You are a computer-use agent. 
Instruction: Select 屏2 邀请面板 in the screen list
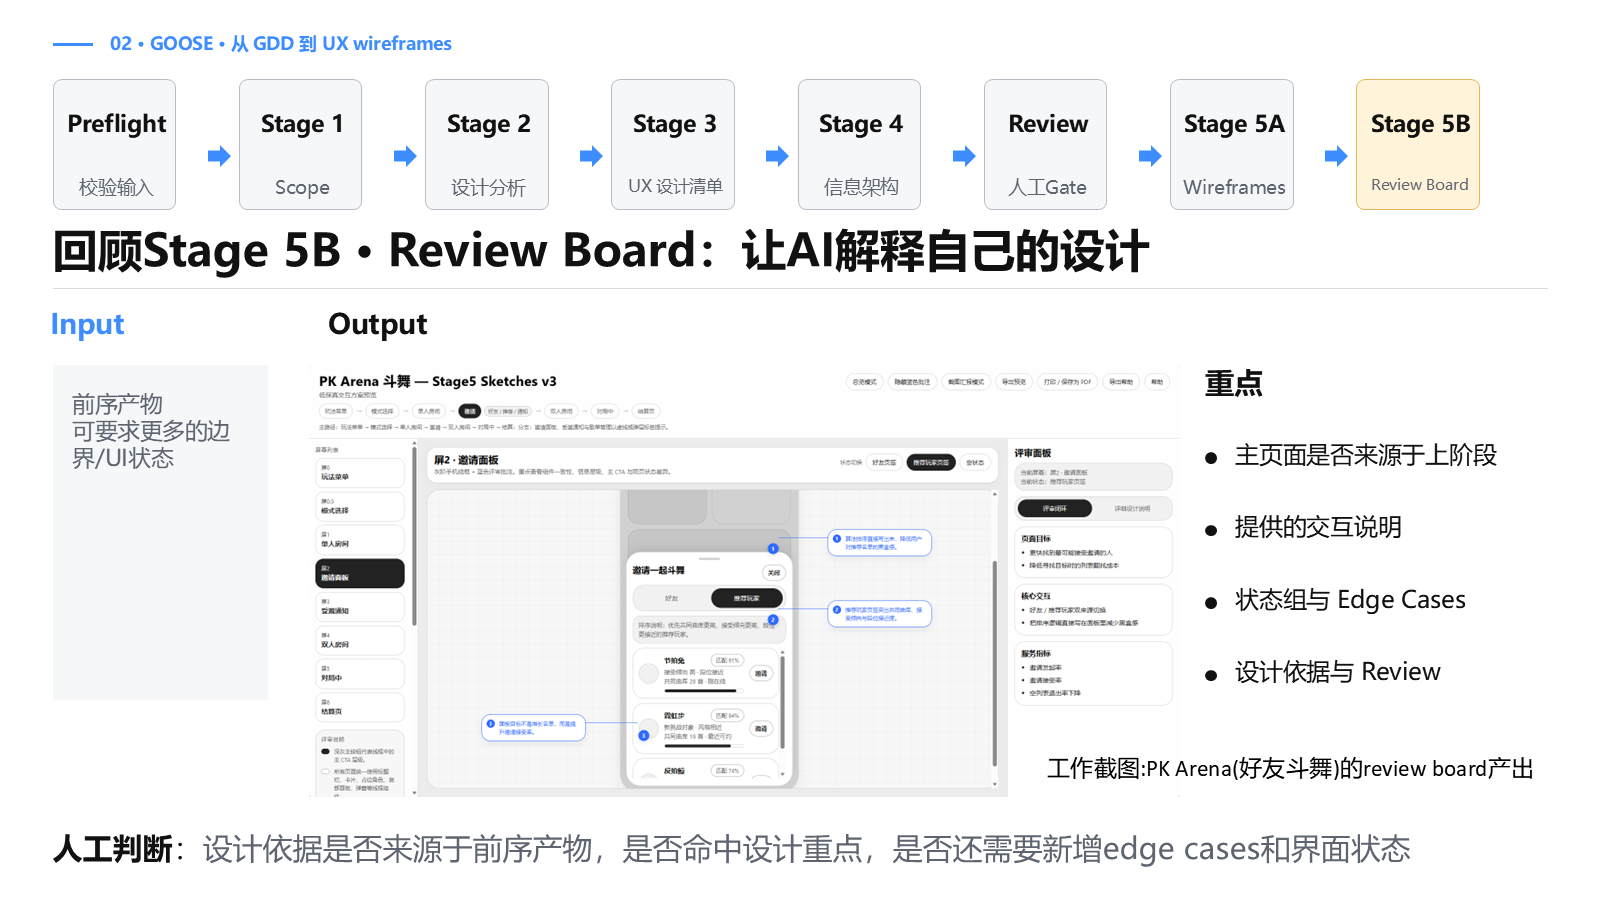click(x=360, y=573)
